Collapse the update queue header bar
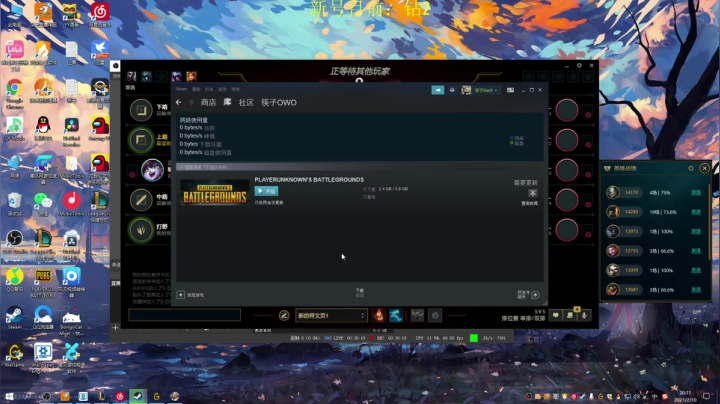Screen dimensions: 720x404 click(360, 167)
